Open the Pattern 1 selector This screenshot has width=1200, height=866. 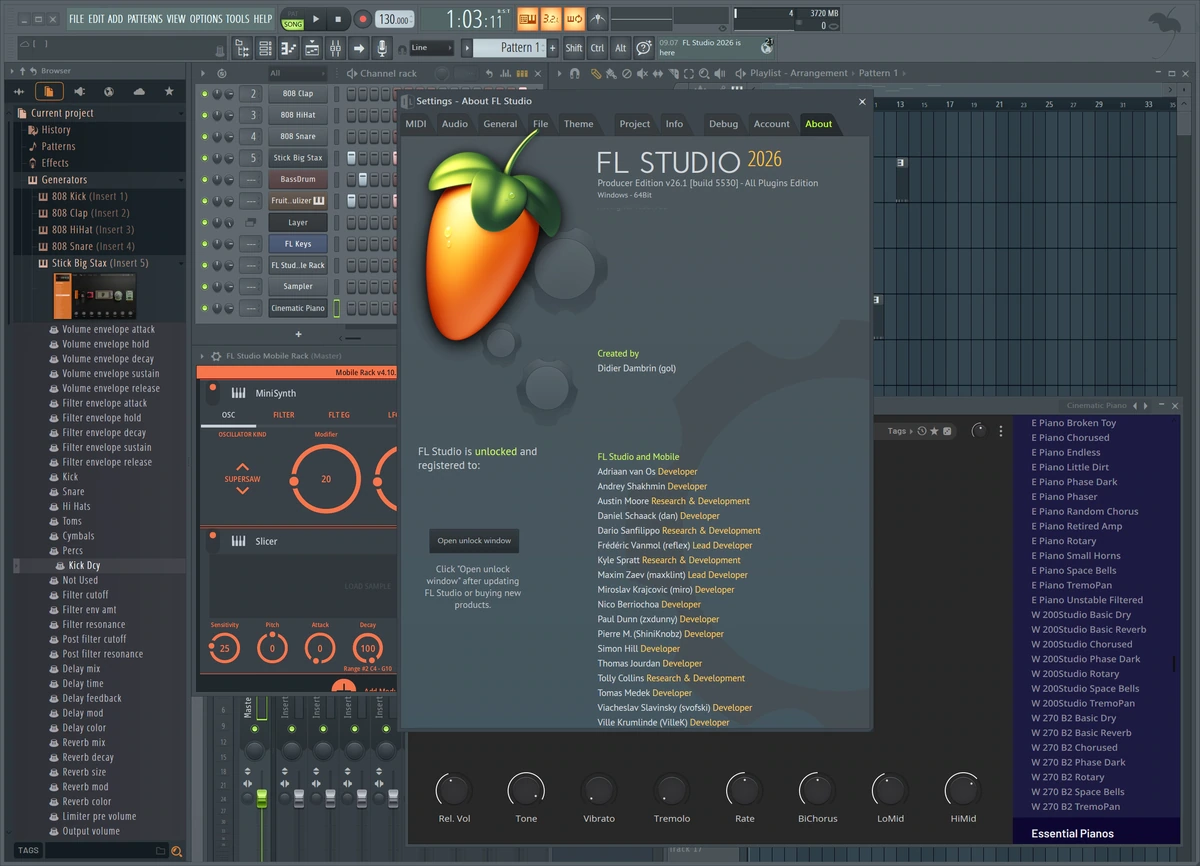click(510, 48)
